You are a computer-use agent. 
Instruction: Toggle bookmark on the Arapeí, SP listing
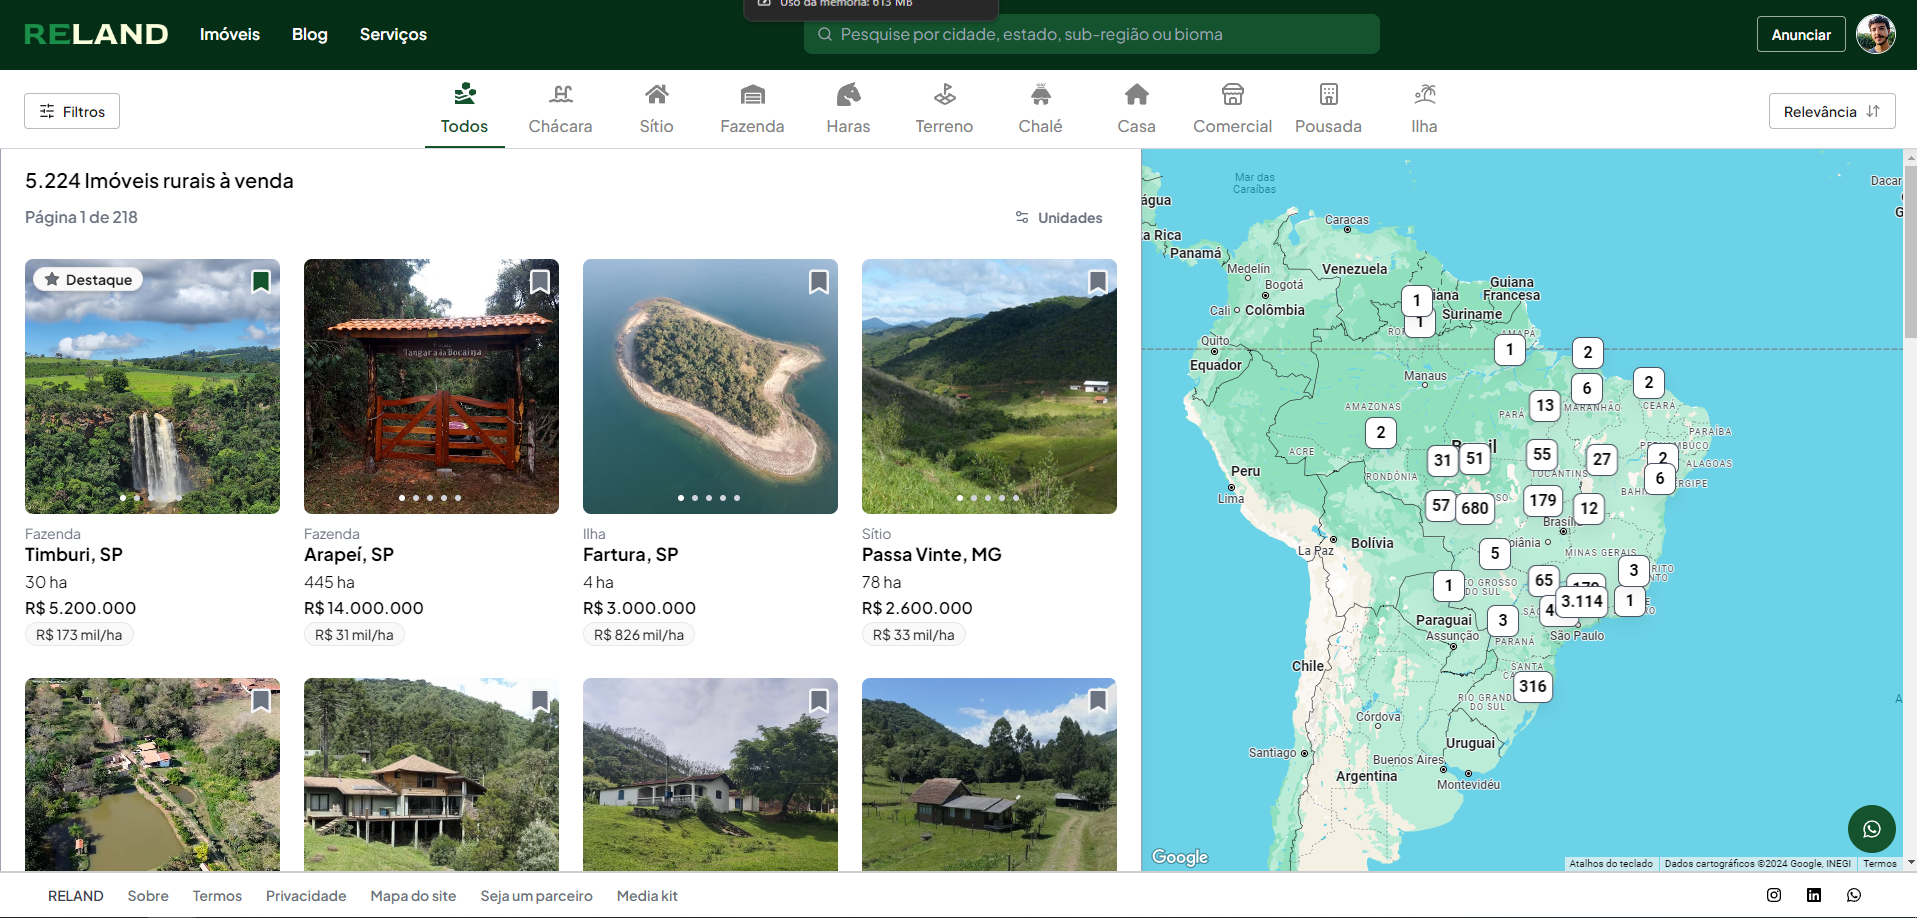(540, 282)
